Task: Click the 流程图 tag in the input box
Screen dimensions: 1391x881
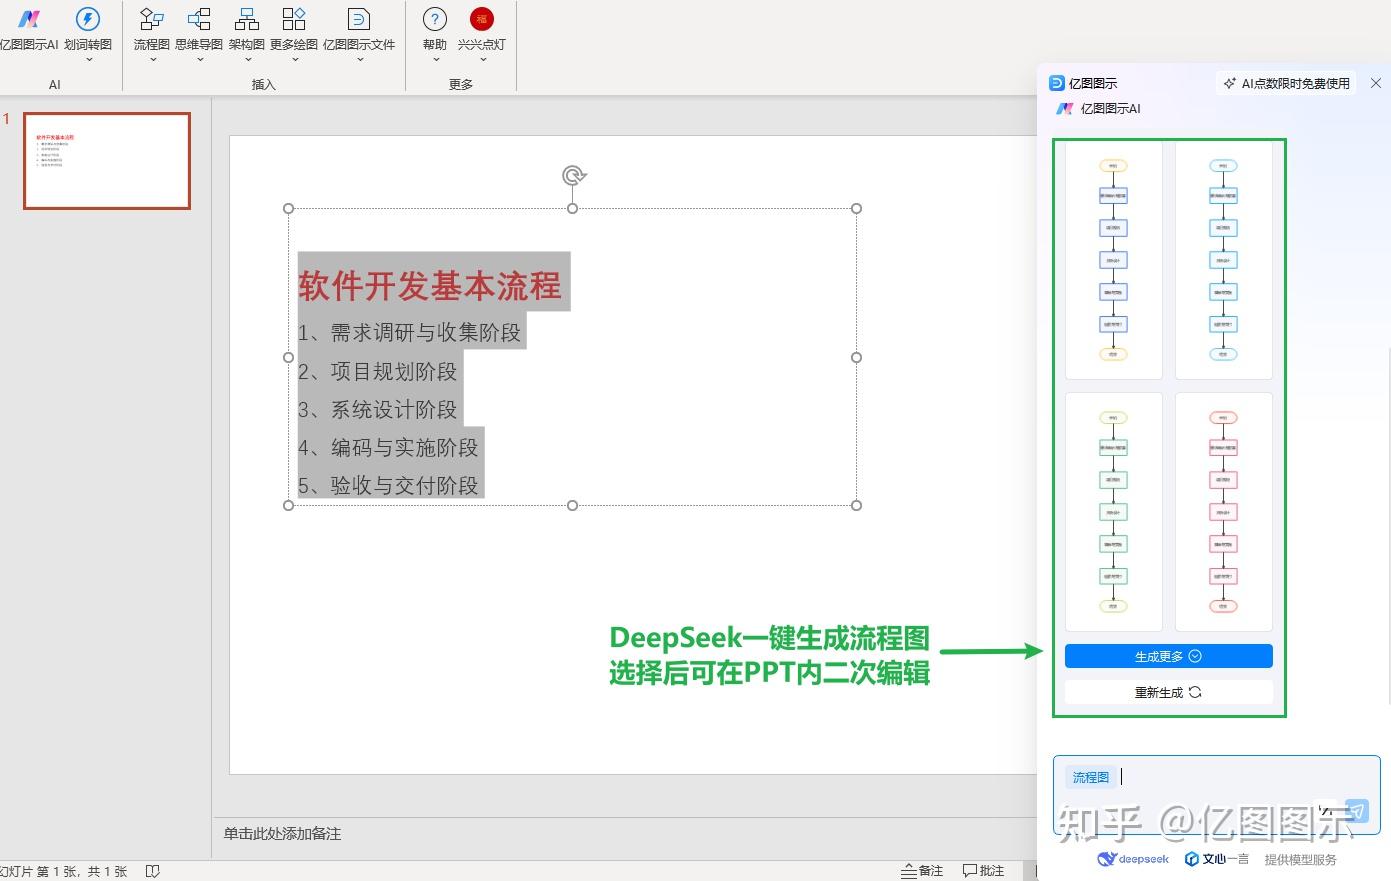Action: pos(1090,777)
